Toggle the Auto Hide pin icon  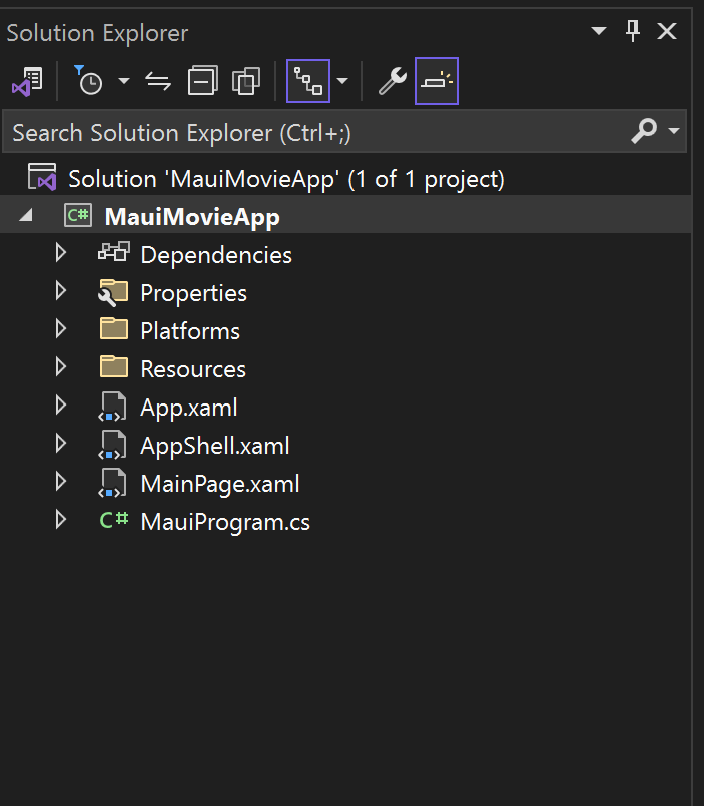click(632, 31)
